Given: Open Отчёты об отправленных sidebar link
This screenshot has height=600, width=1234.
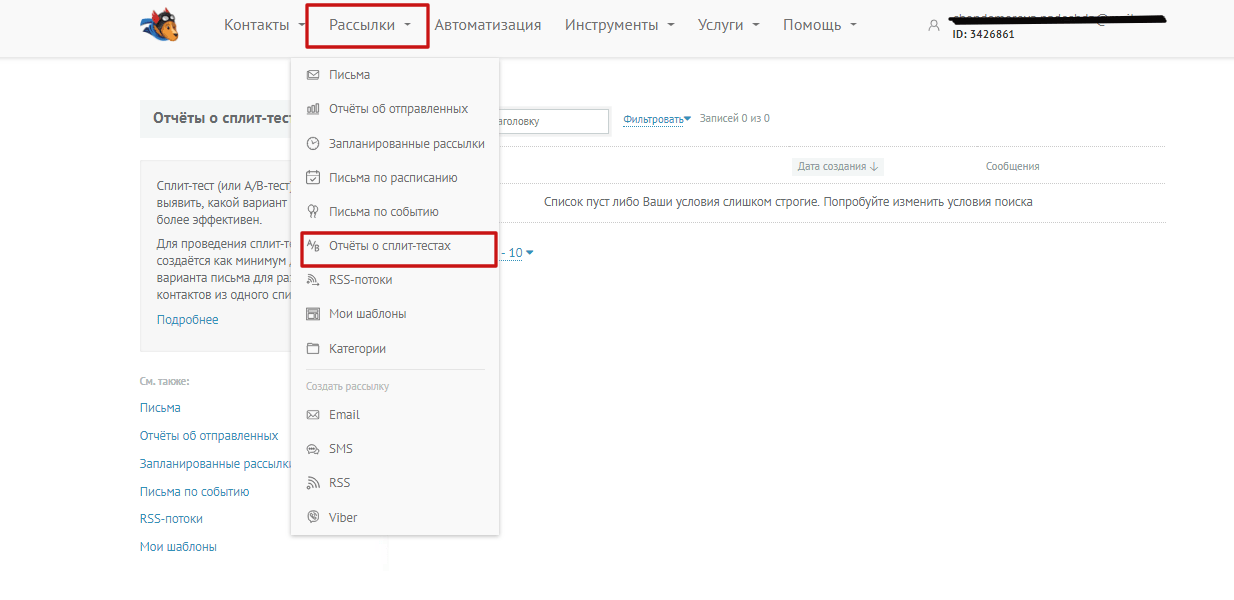Looking at the screenshot, I should 209,436.
